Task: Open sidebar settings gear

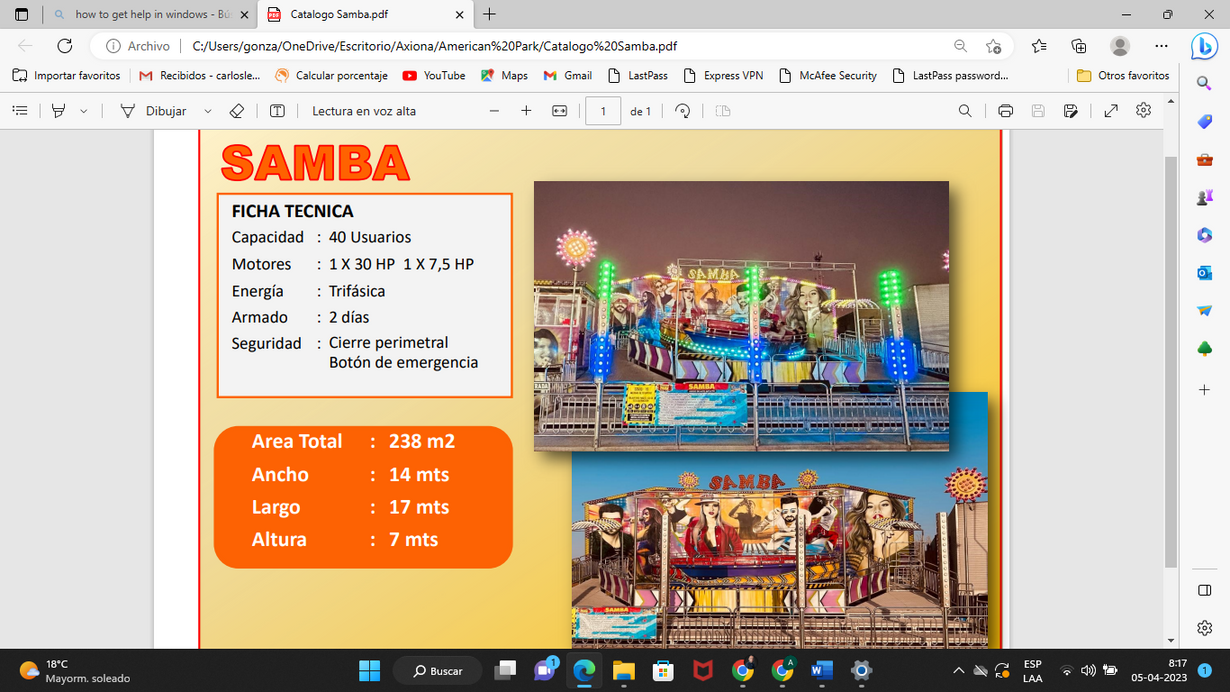Action: point(1204,628)
